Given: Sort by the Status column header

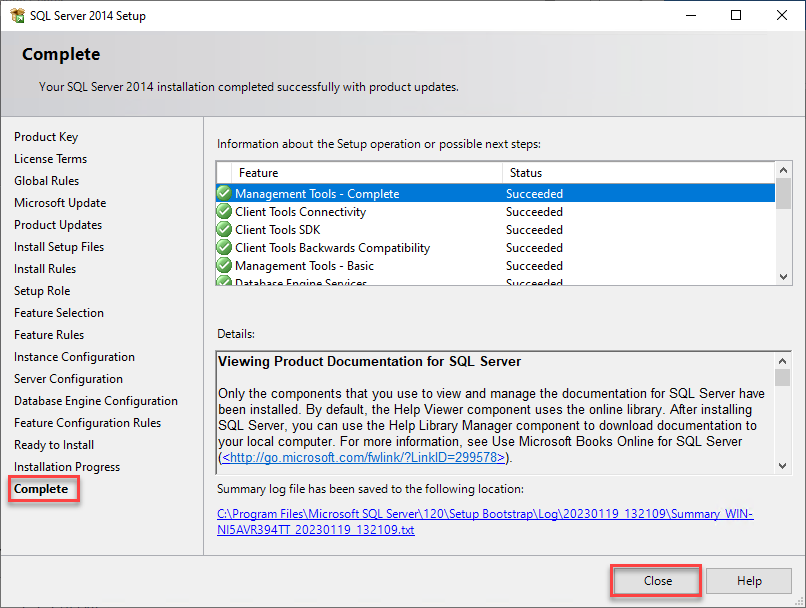Looking at the screenshot, I should [x=638, y=173].
